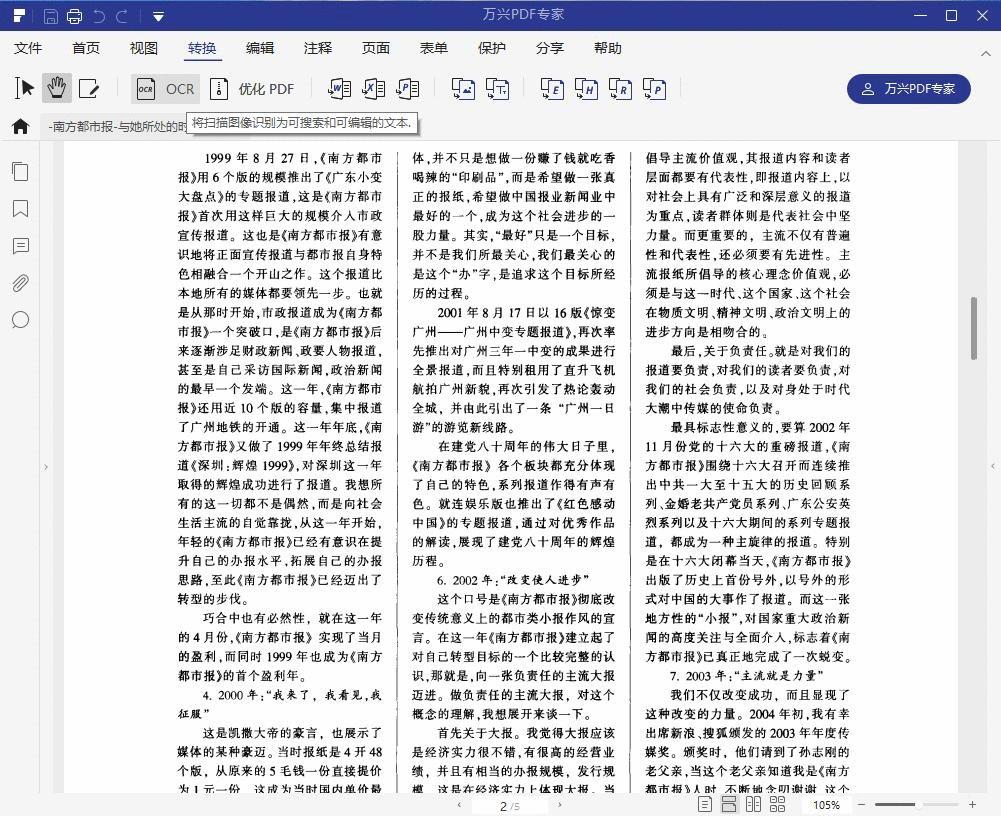This screenshot has width=1001, height=816.
Task: Convert the PDF to Excel format
Action: tap(371, 88)
